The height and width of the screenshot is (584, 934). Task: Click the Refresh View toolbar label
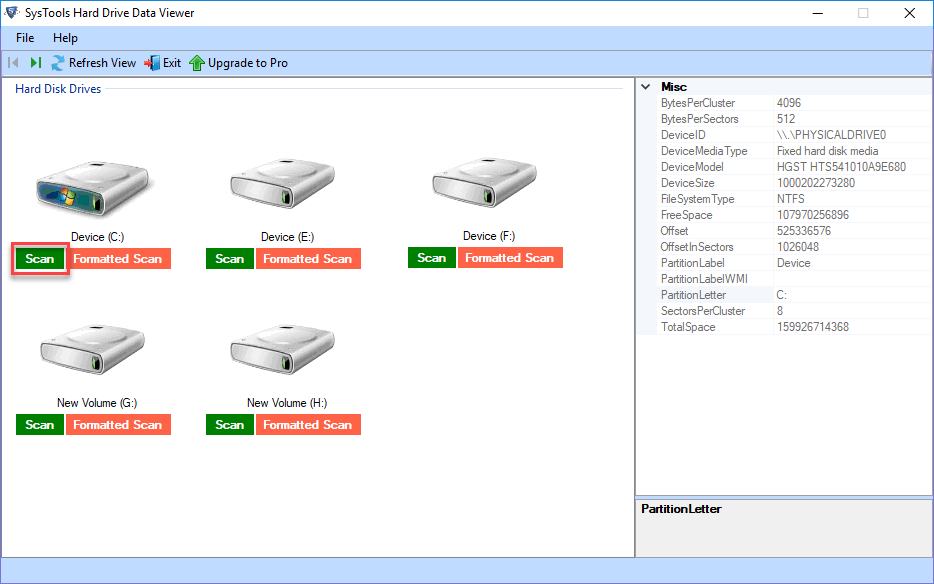102,63
